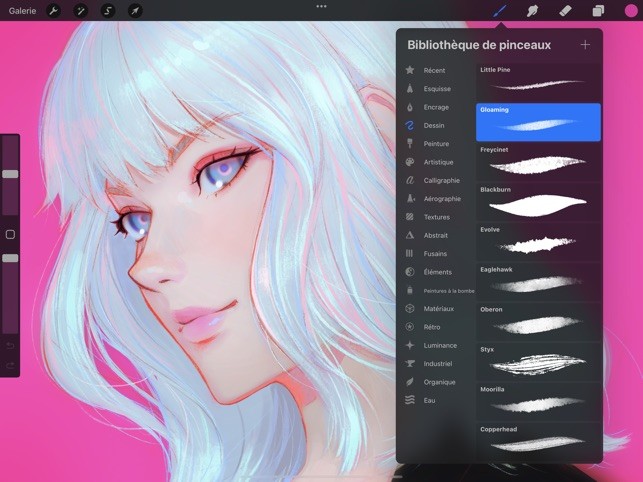This screenshot has width=643, height=482.
Task: Return to Galerie
Action: (x=22, y=11)
